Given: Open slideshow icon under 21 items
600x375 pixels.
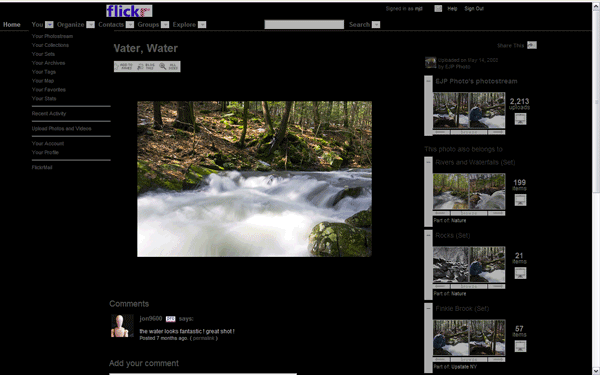Looking at the screenshot, I should [520, 273].
